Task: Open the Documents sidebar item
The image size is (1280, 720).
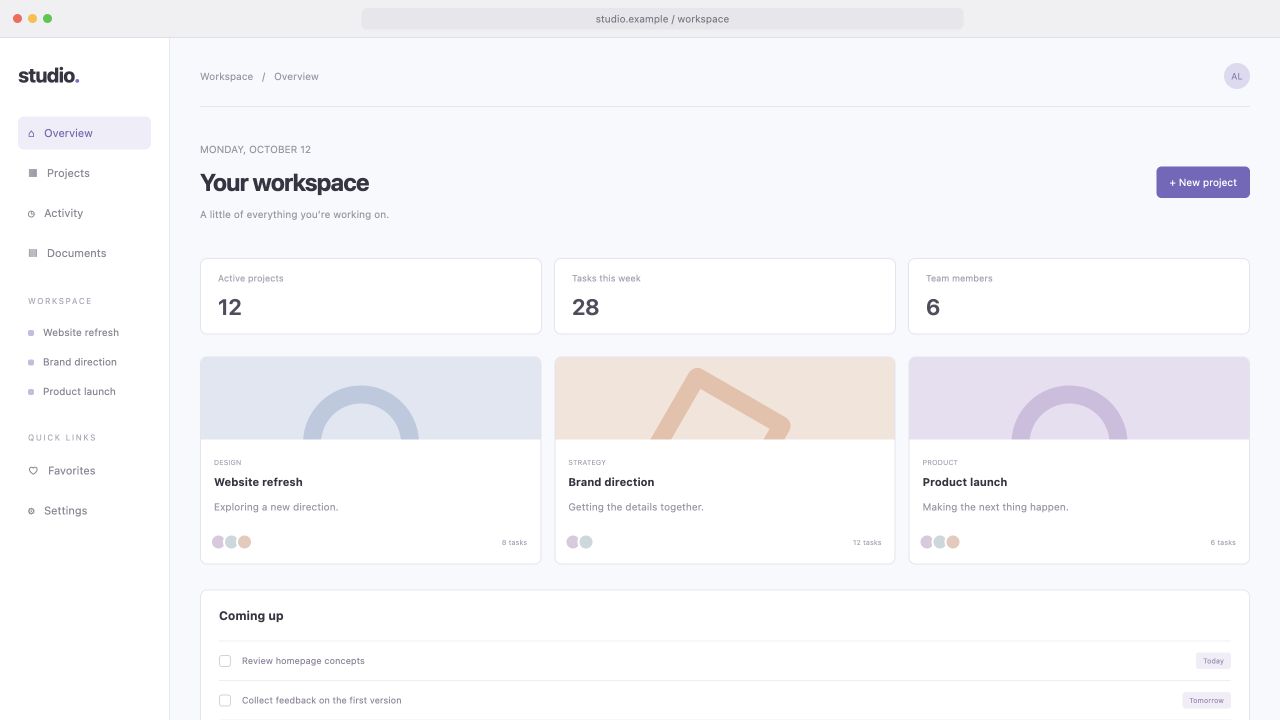Action: [x=84, y=253]
